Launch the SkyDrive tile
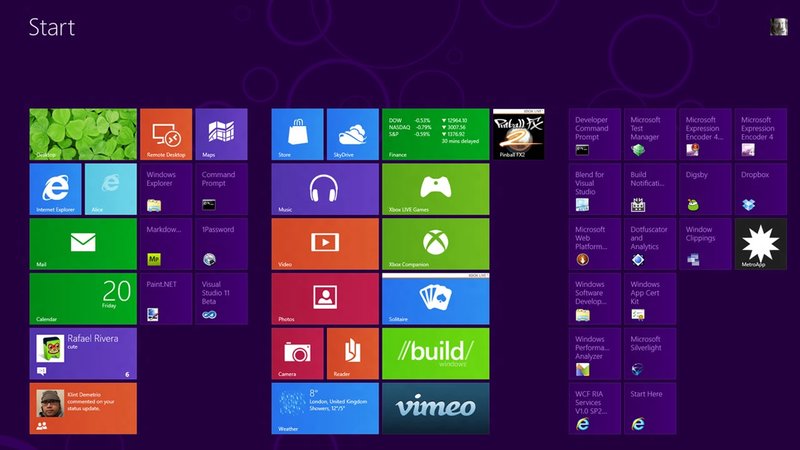Screen dimensions: 800x450 click(x=352, y=134)
